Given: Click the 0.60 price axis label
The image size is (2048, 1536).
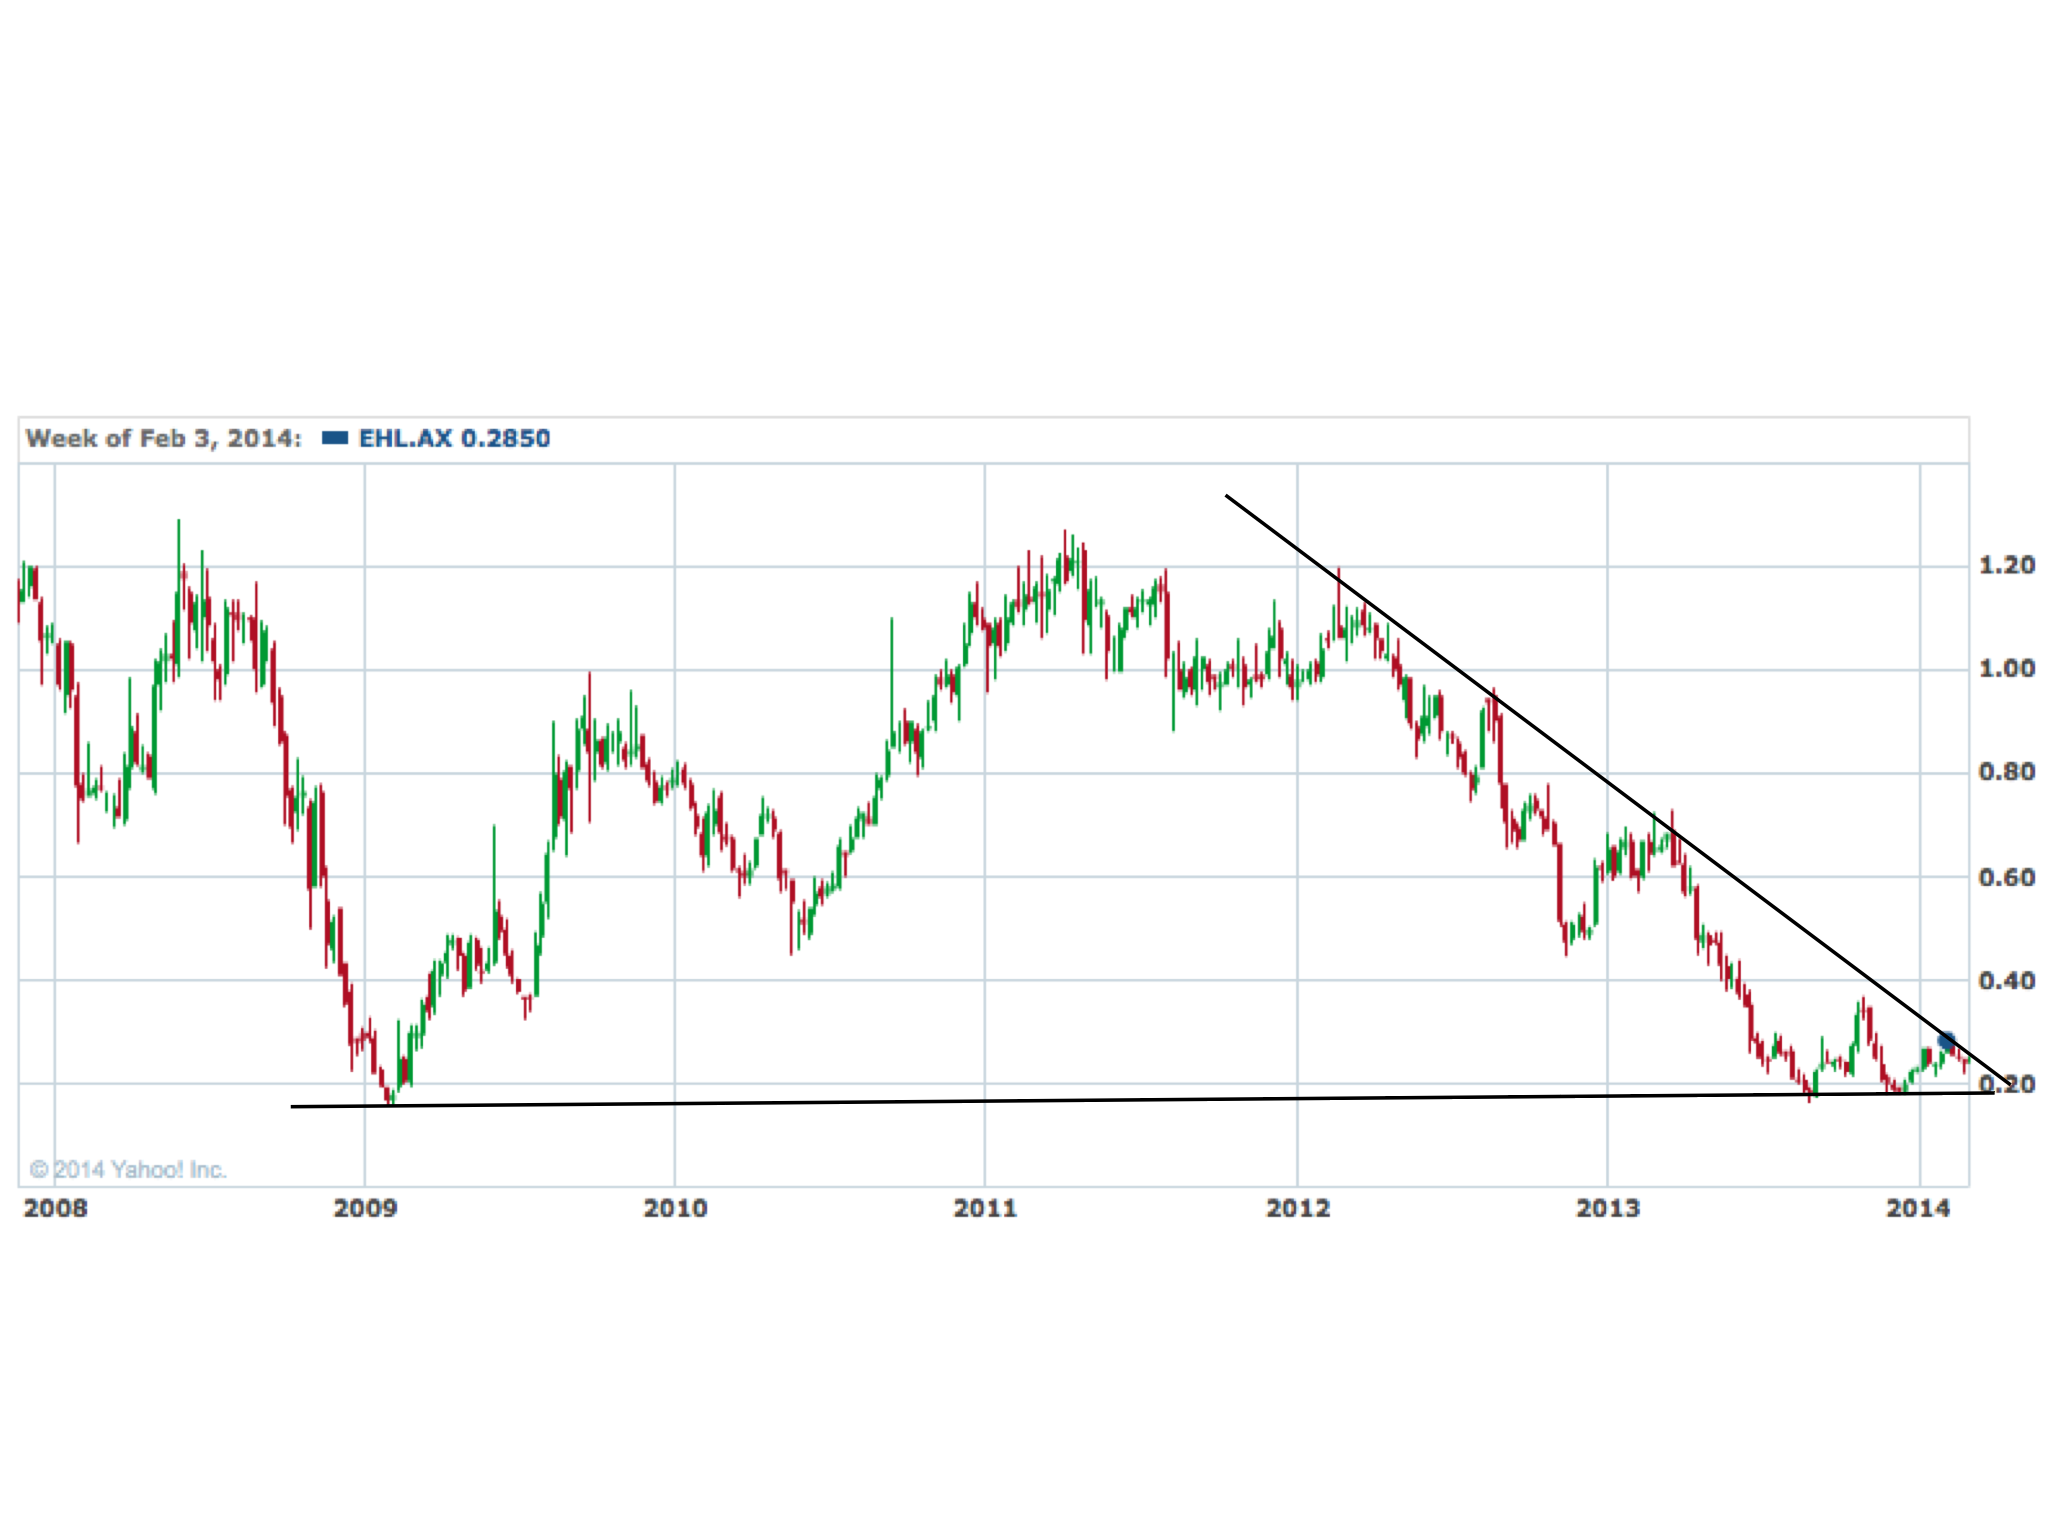Looking at the screenshot, I should (2006, 878).
